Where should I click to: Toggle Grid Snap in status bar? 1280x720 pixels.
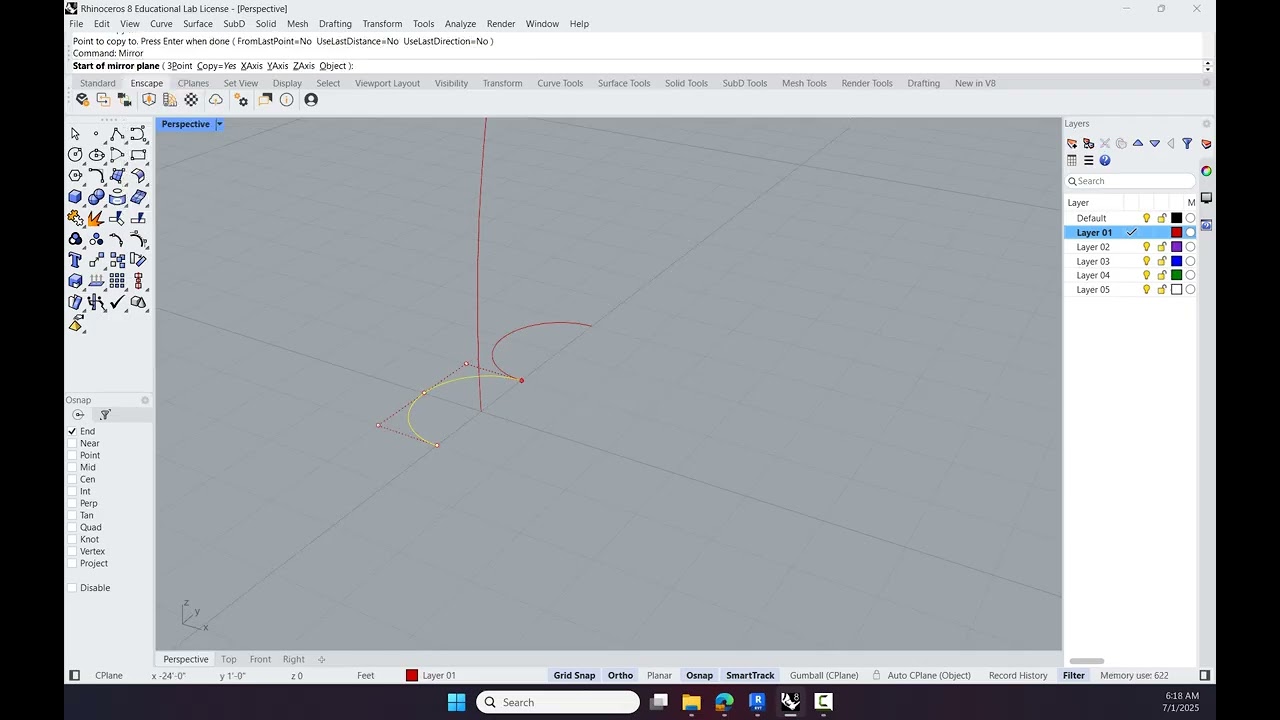[575, 675]
